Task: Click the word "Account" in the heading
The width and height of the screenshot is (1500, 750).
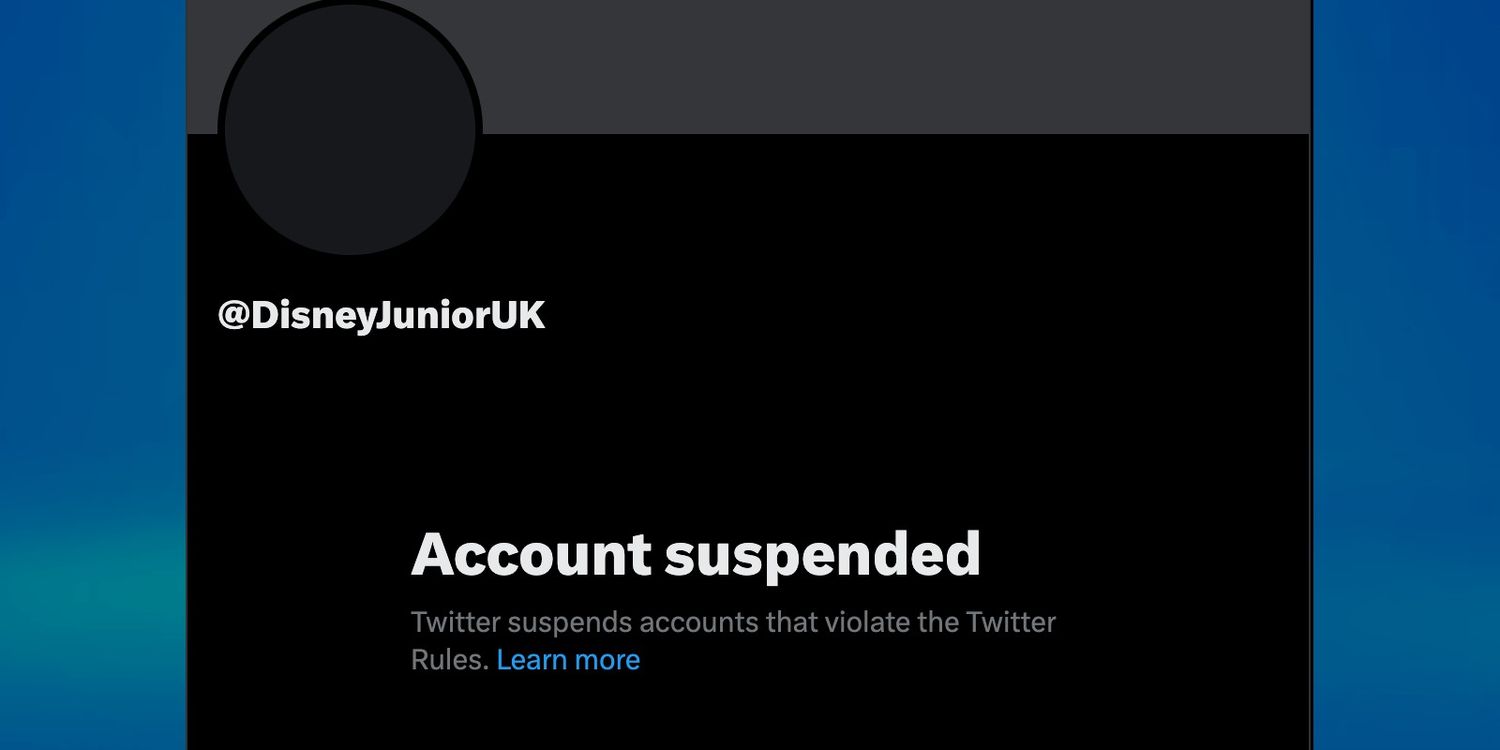Action: point(531,554)
